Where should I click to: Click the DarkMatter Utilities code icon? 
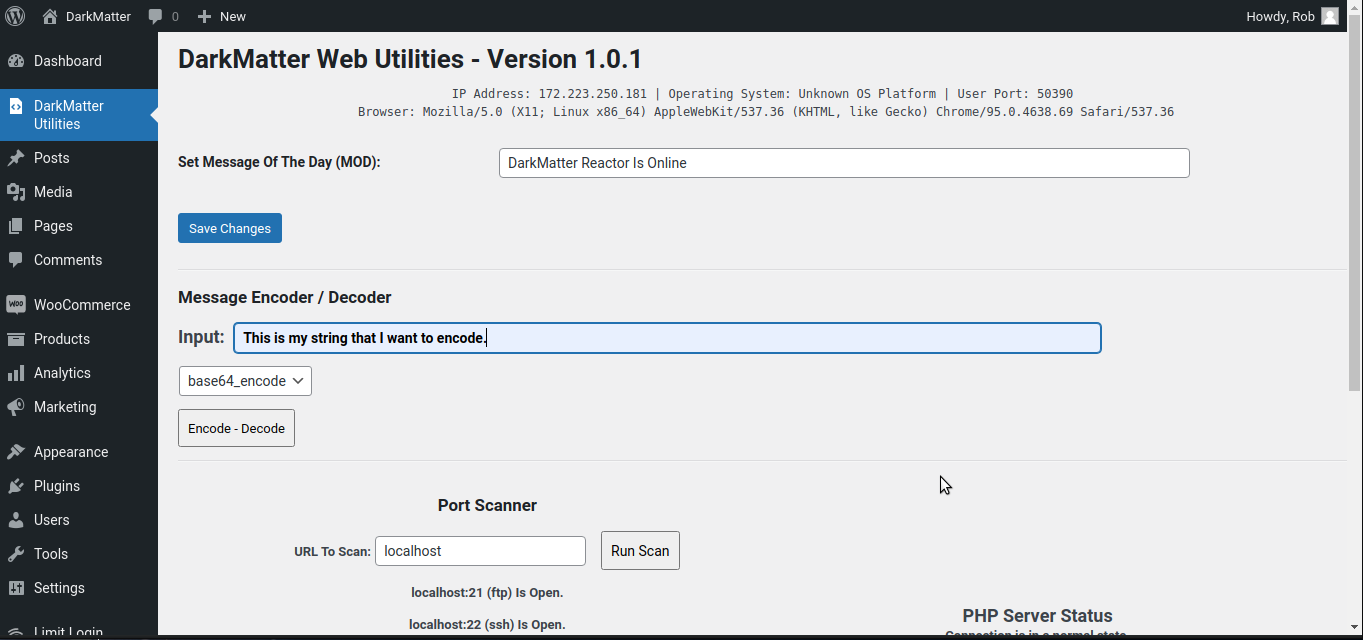pyautogui.click(x=15, y=106)
